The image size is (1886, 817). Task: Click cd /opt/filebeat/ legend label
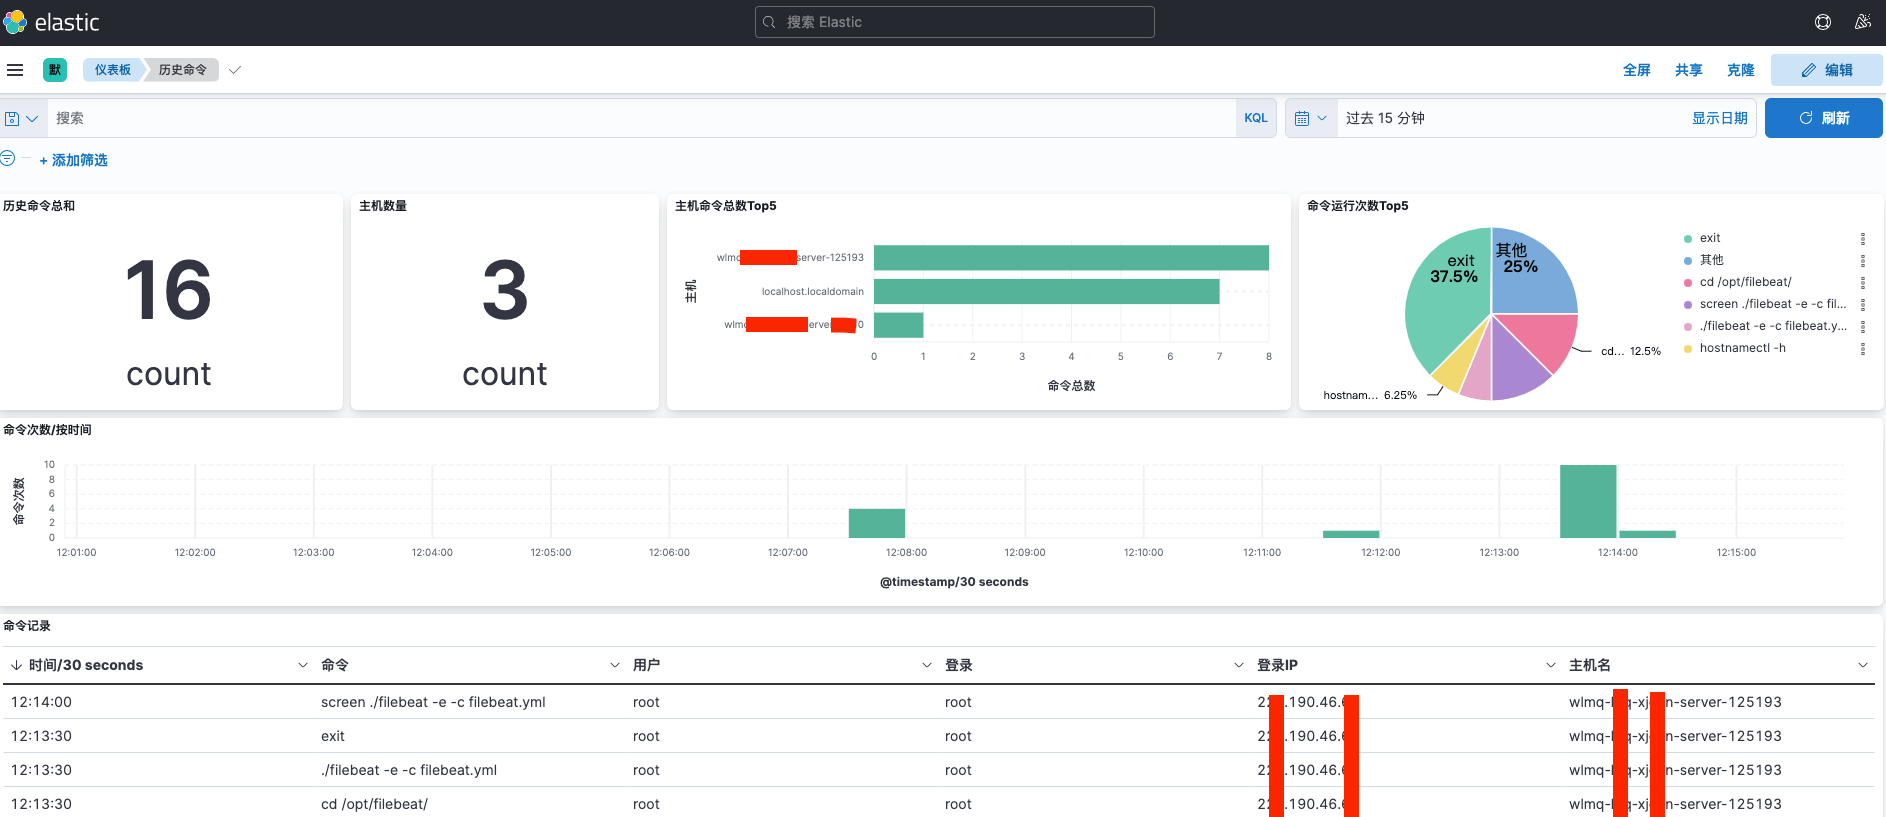(1746, 282)
